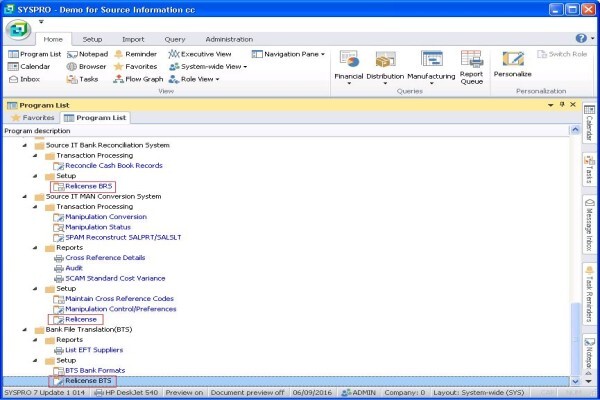Collapse Source IT Bank Reconciliation System node

pos(25,145)
